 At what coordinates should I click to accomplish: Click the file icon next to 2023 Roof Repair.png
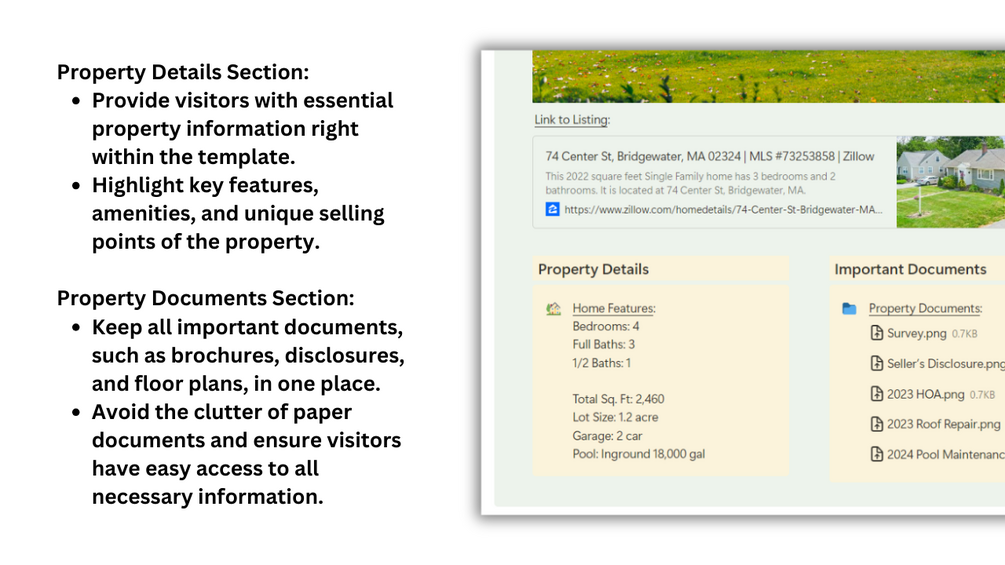coord(876,424)
